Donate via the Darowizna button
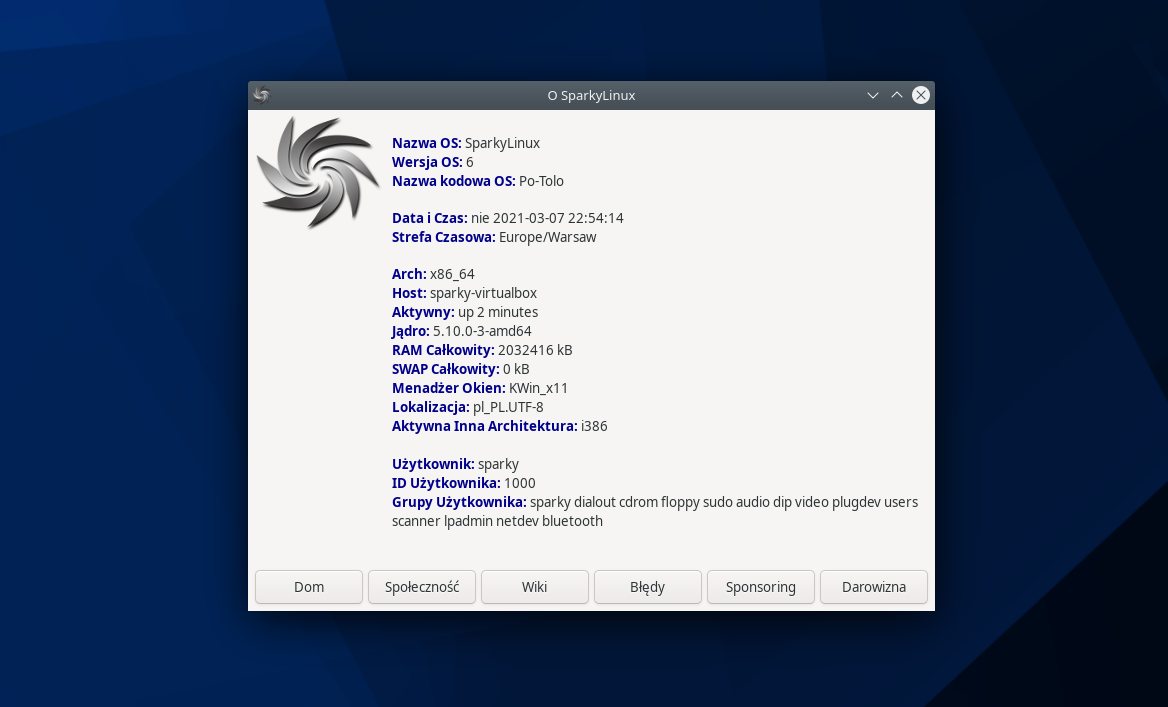The height and width of the screenshot is (707, 1168). (x=873, y=587)
